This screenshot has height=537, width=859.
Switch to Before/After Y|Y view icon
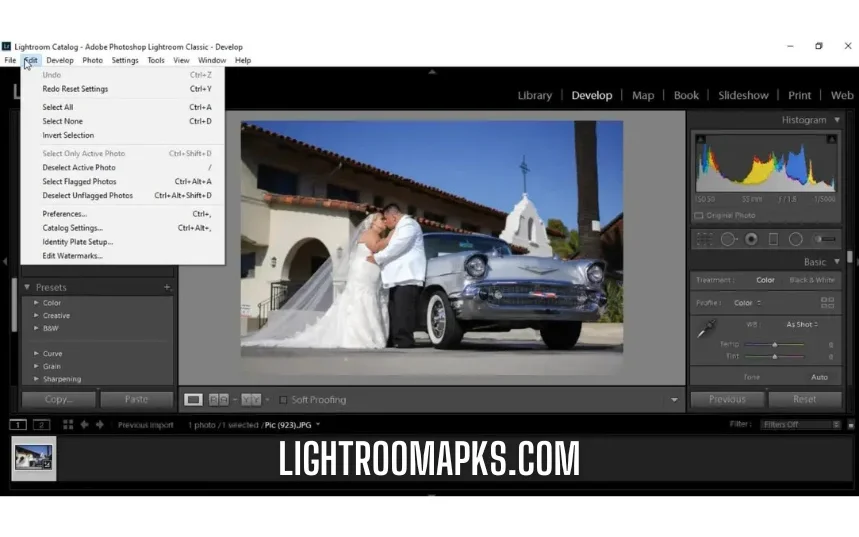pos(251,400)
